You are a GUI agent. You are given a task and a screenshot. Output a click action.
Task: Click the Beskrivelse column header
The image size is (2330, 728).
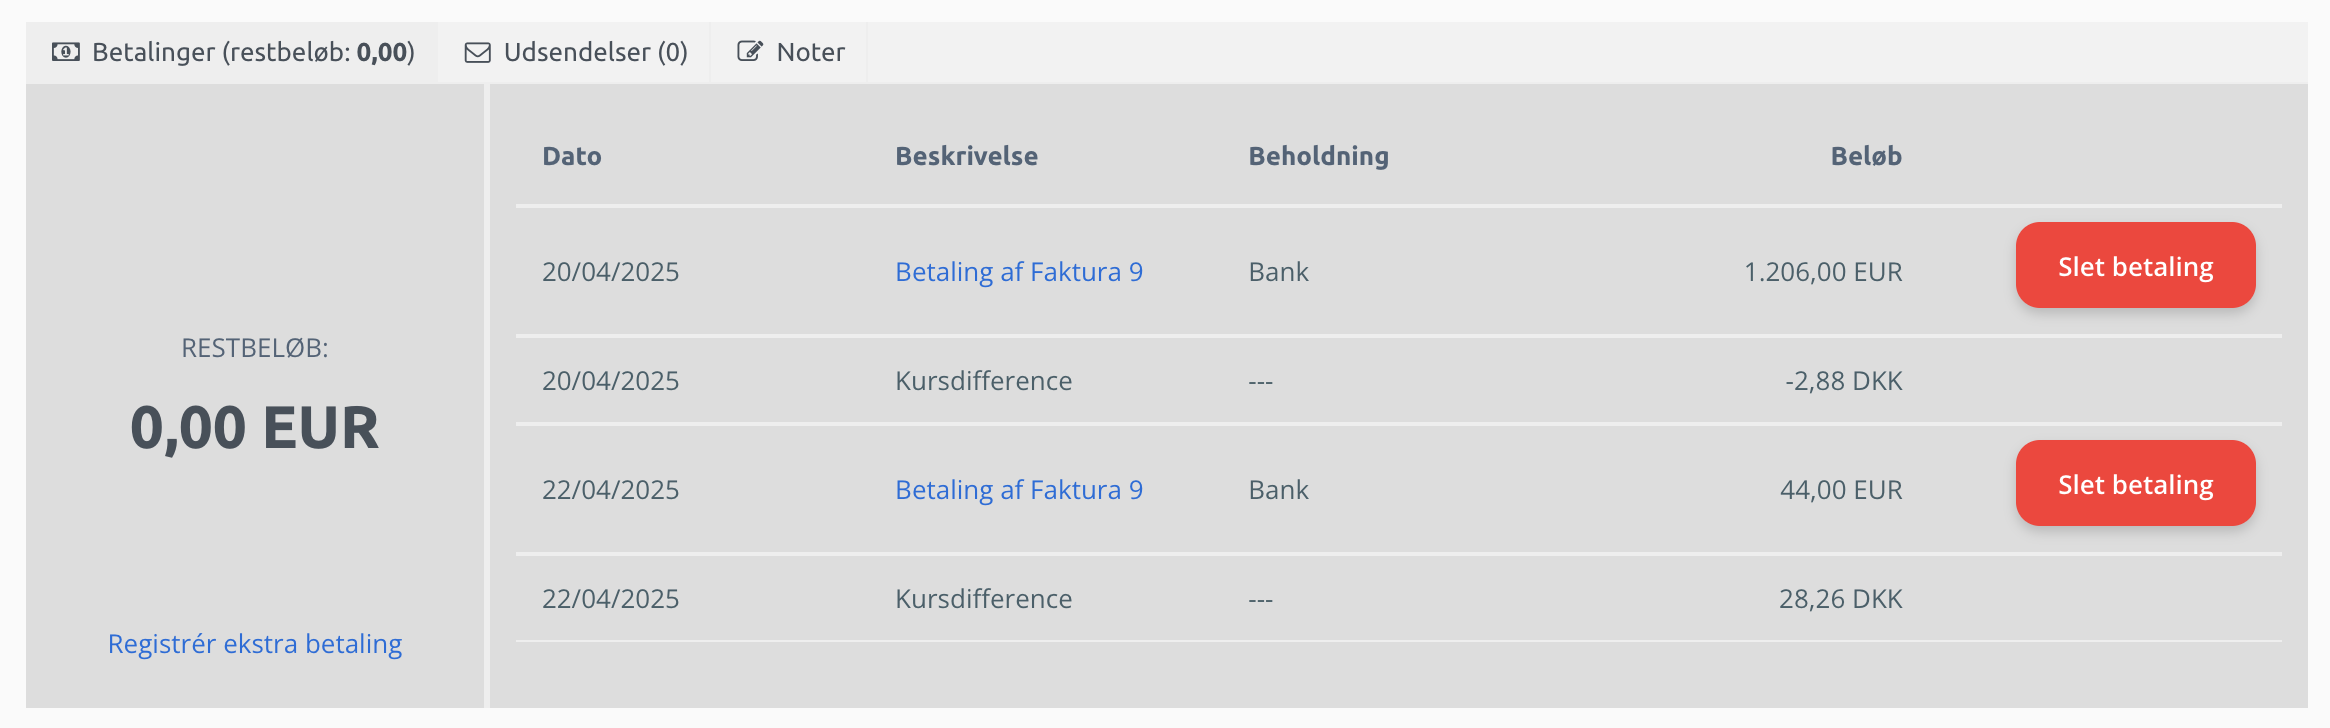click(x=966, y=156)
